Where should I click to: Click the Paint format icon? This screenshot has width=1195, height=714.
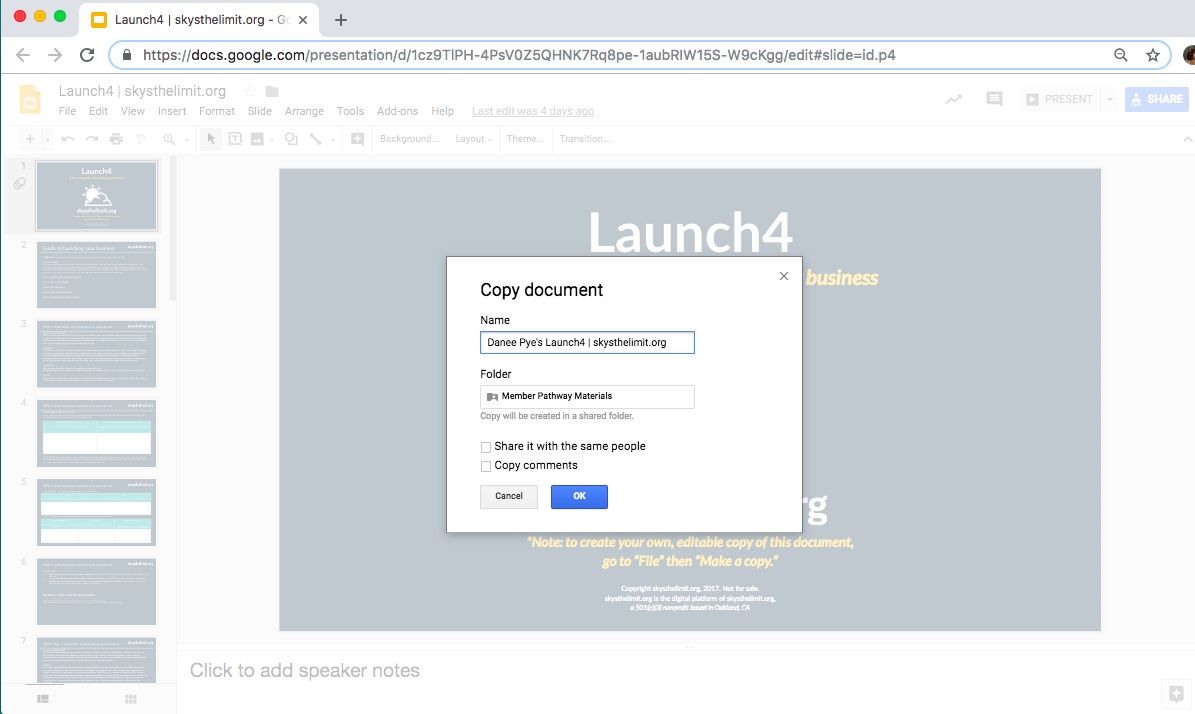pos(140,139)
